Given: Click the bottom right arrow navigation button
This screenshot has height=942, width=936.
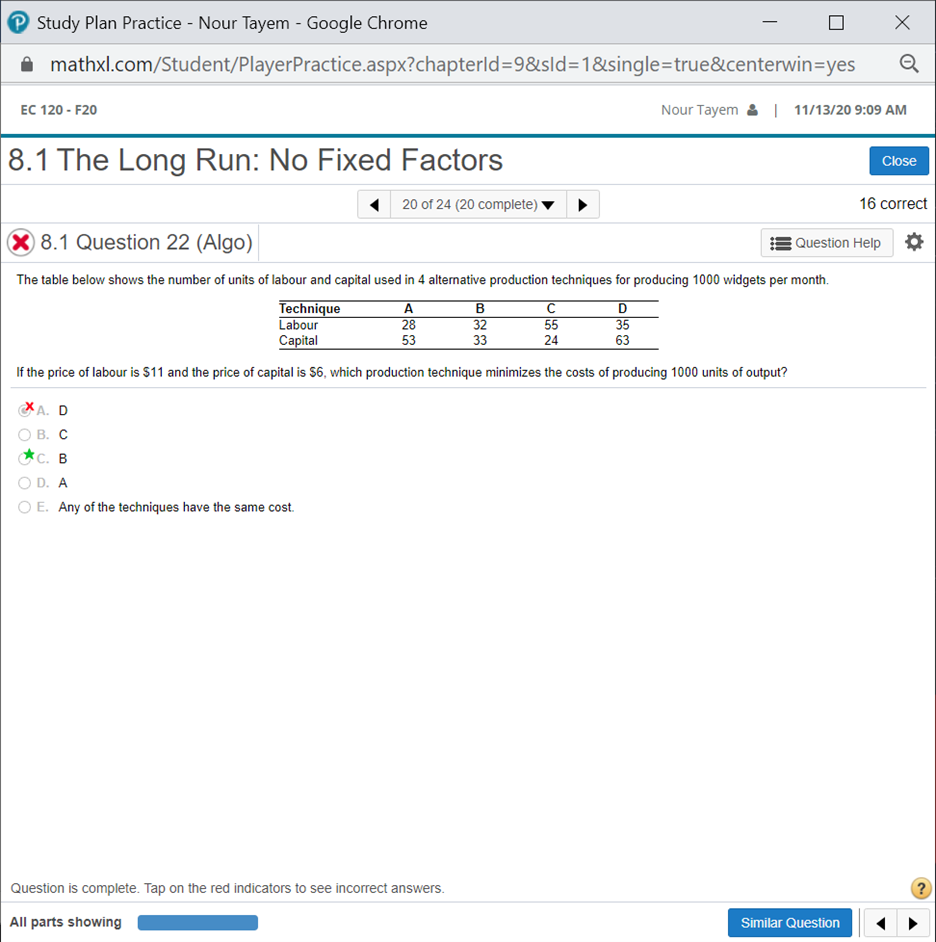Looking at the screenshot, I should pos(913,923).
